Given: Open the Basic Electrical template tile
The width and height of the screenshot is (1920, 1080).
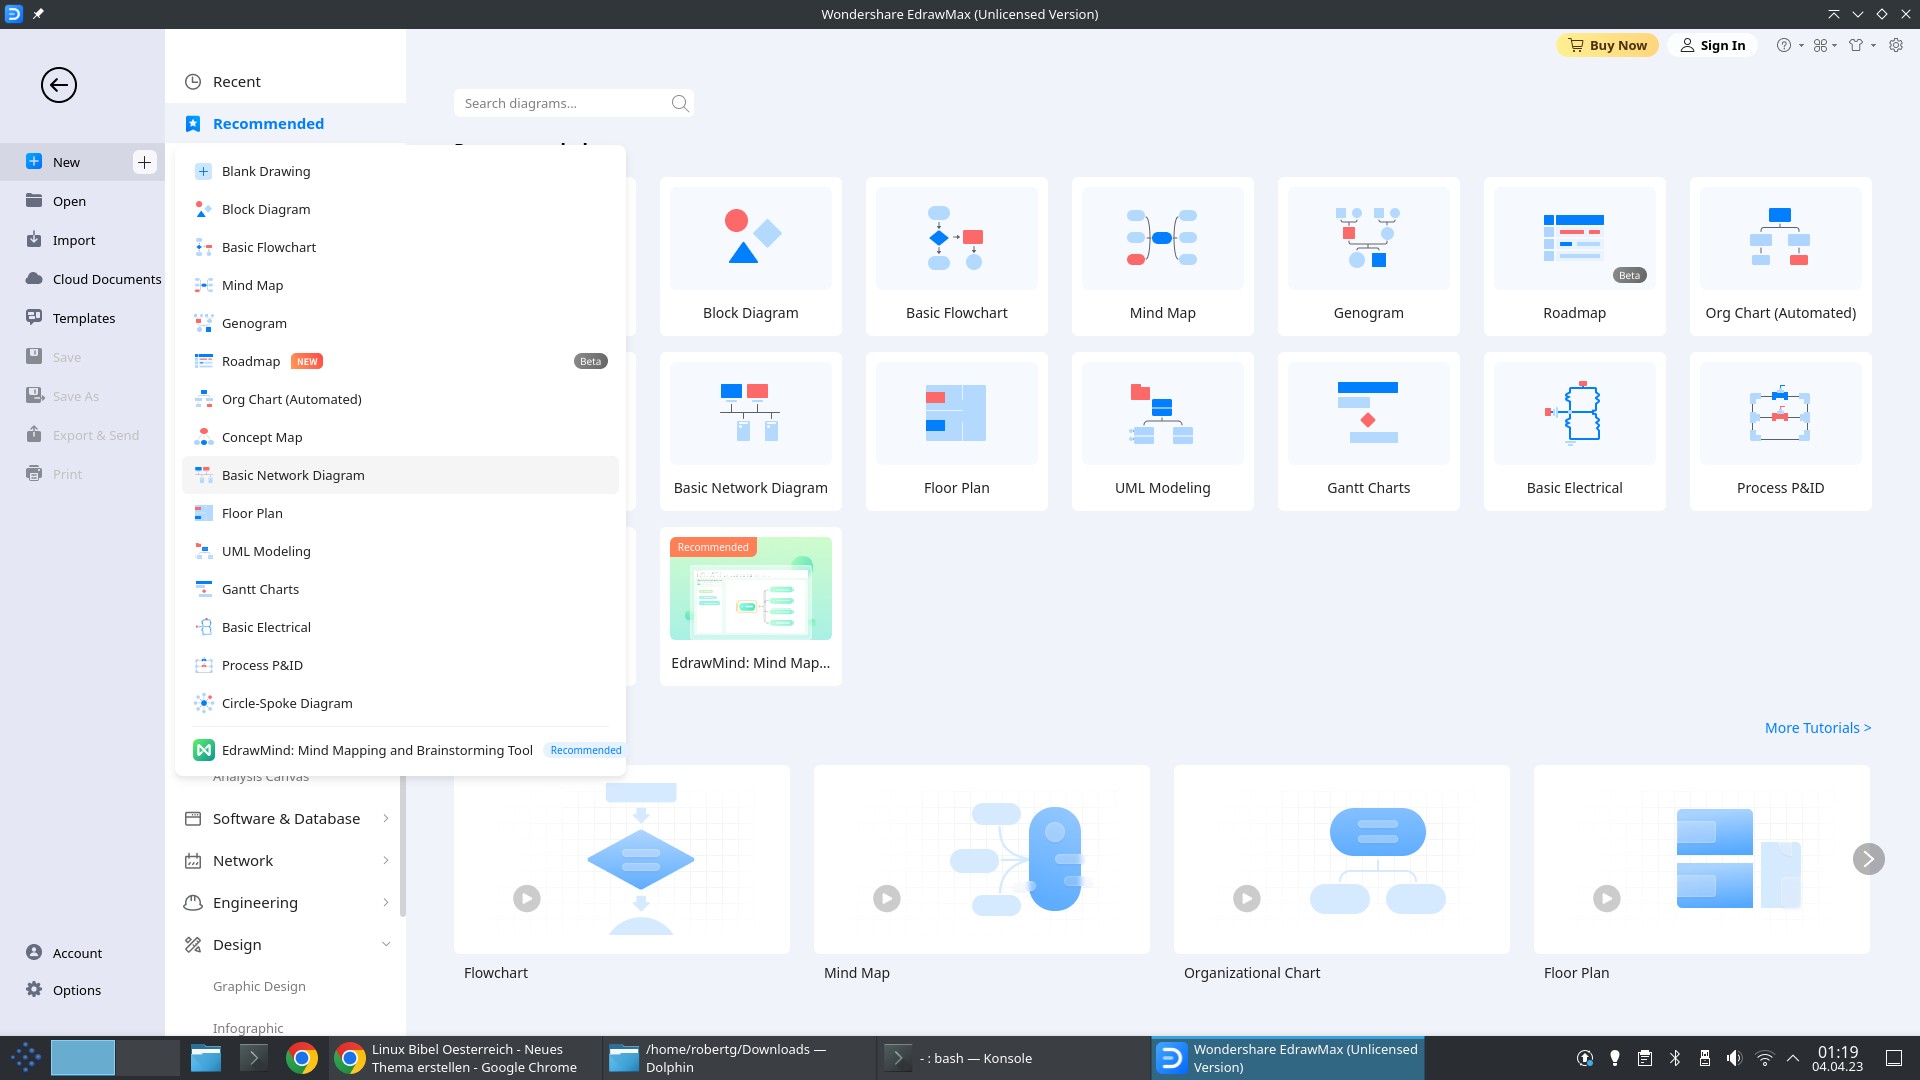Looking at the screenshot, I should [1574, 431].
